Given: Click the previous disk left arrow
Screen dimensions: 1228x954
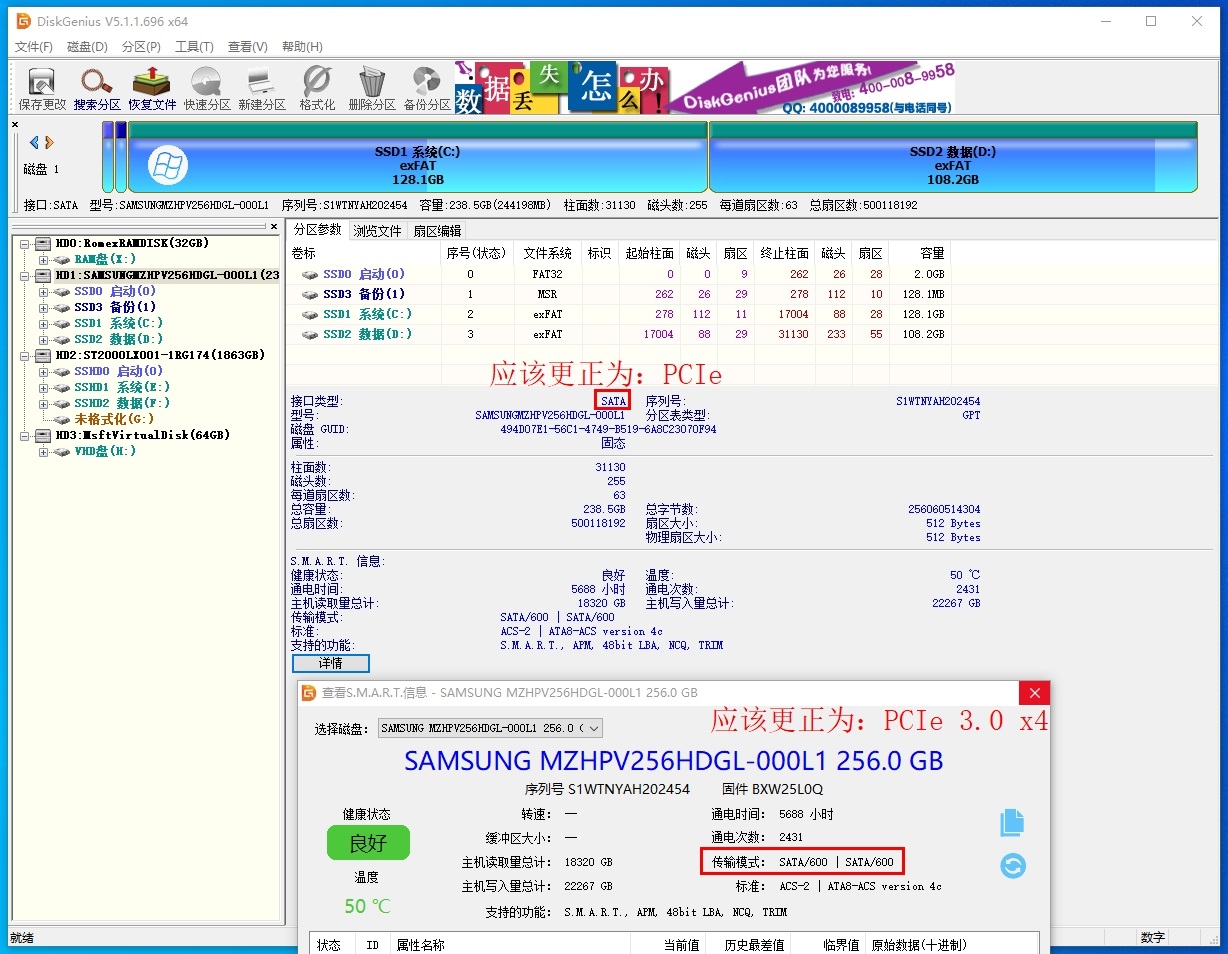Looking at the screenshot, I should point(34,142).
